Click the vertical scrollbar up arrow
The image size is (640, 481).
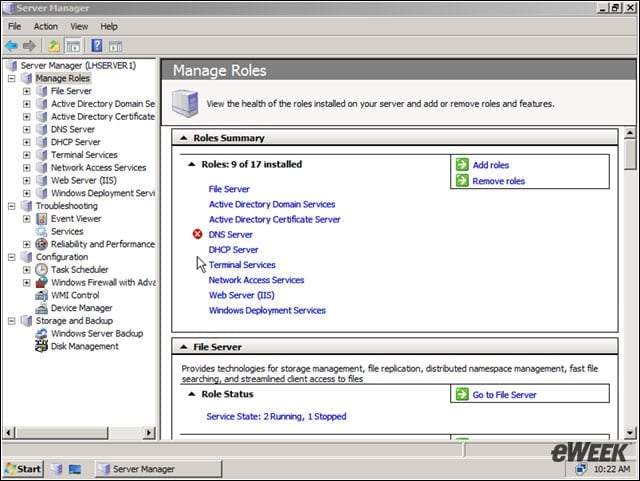coord(630,133)
